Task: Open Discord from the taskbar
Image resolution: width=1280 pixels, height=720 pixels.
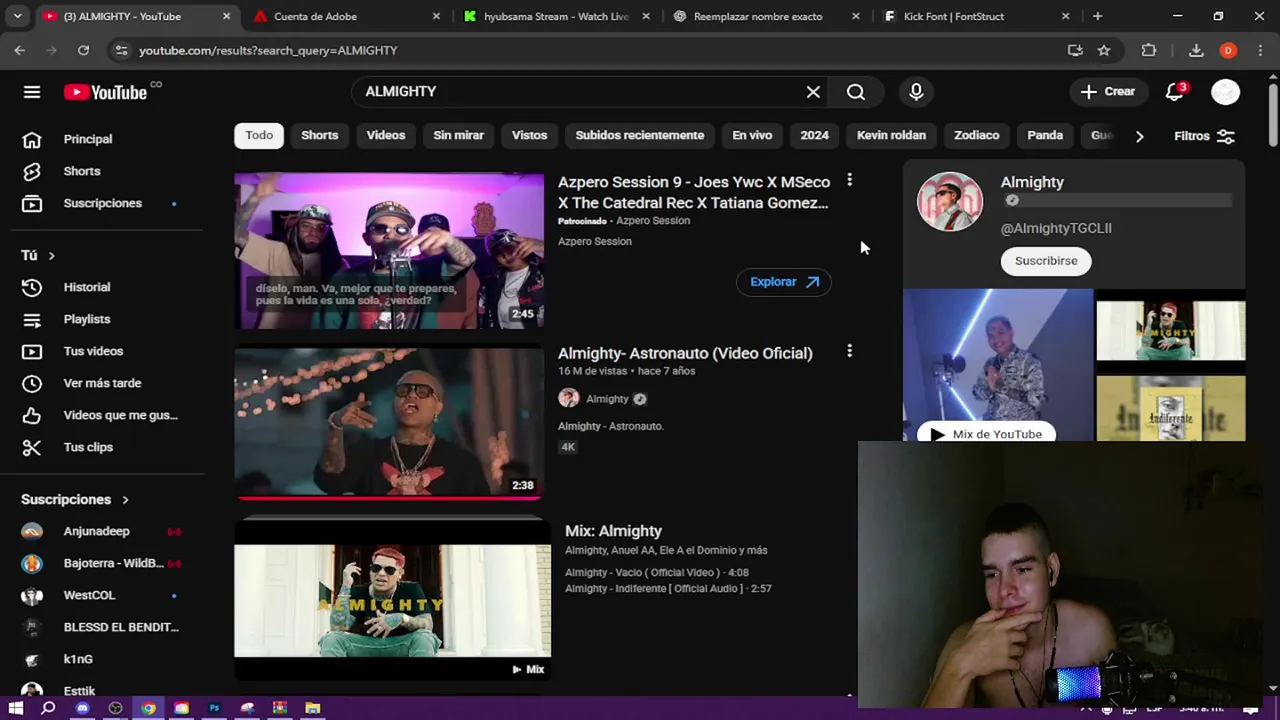Action: pyautogui.click(x=82, y=708)
